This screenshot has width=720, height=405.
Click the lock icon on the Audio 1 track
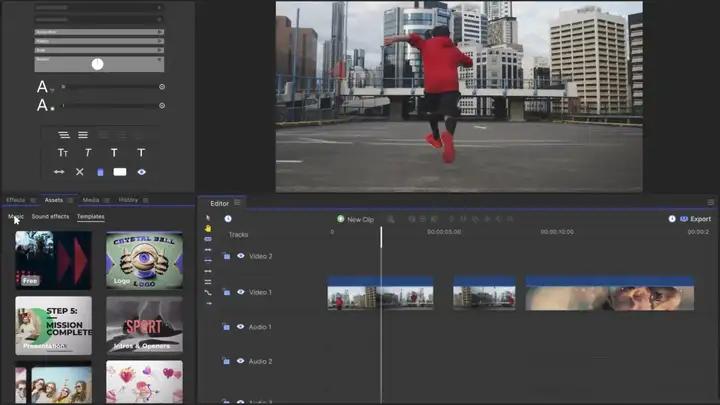pos(227,327)
